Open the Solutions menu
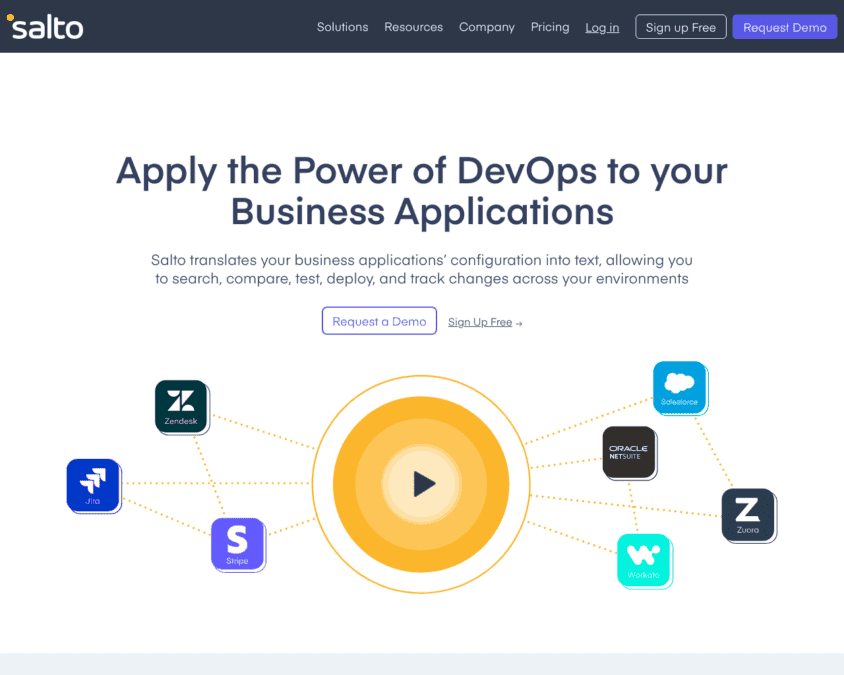 [342, 27]
